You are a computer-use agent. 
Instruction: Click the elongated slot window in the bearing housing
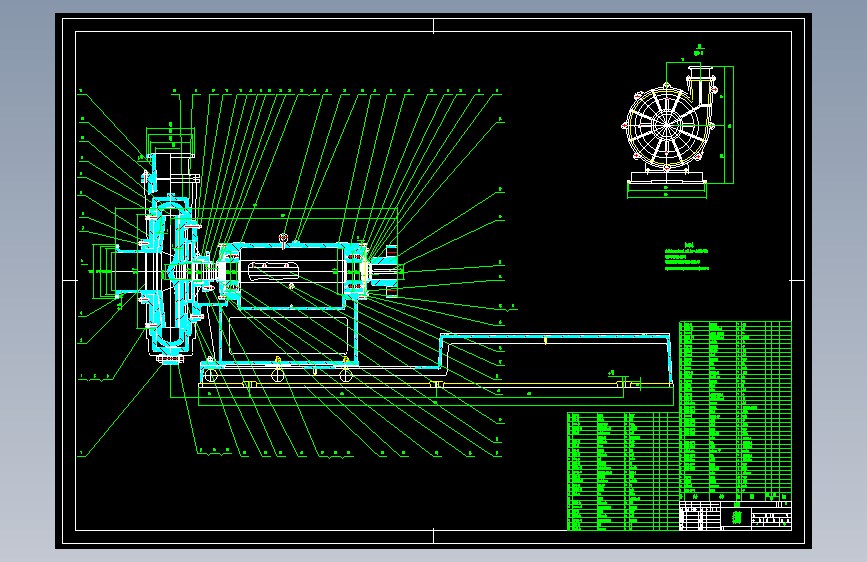(x=274, y=272)
